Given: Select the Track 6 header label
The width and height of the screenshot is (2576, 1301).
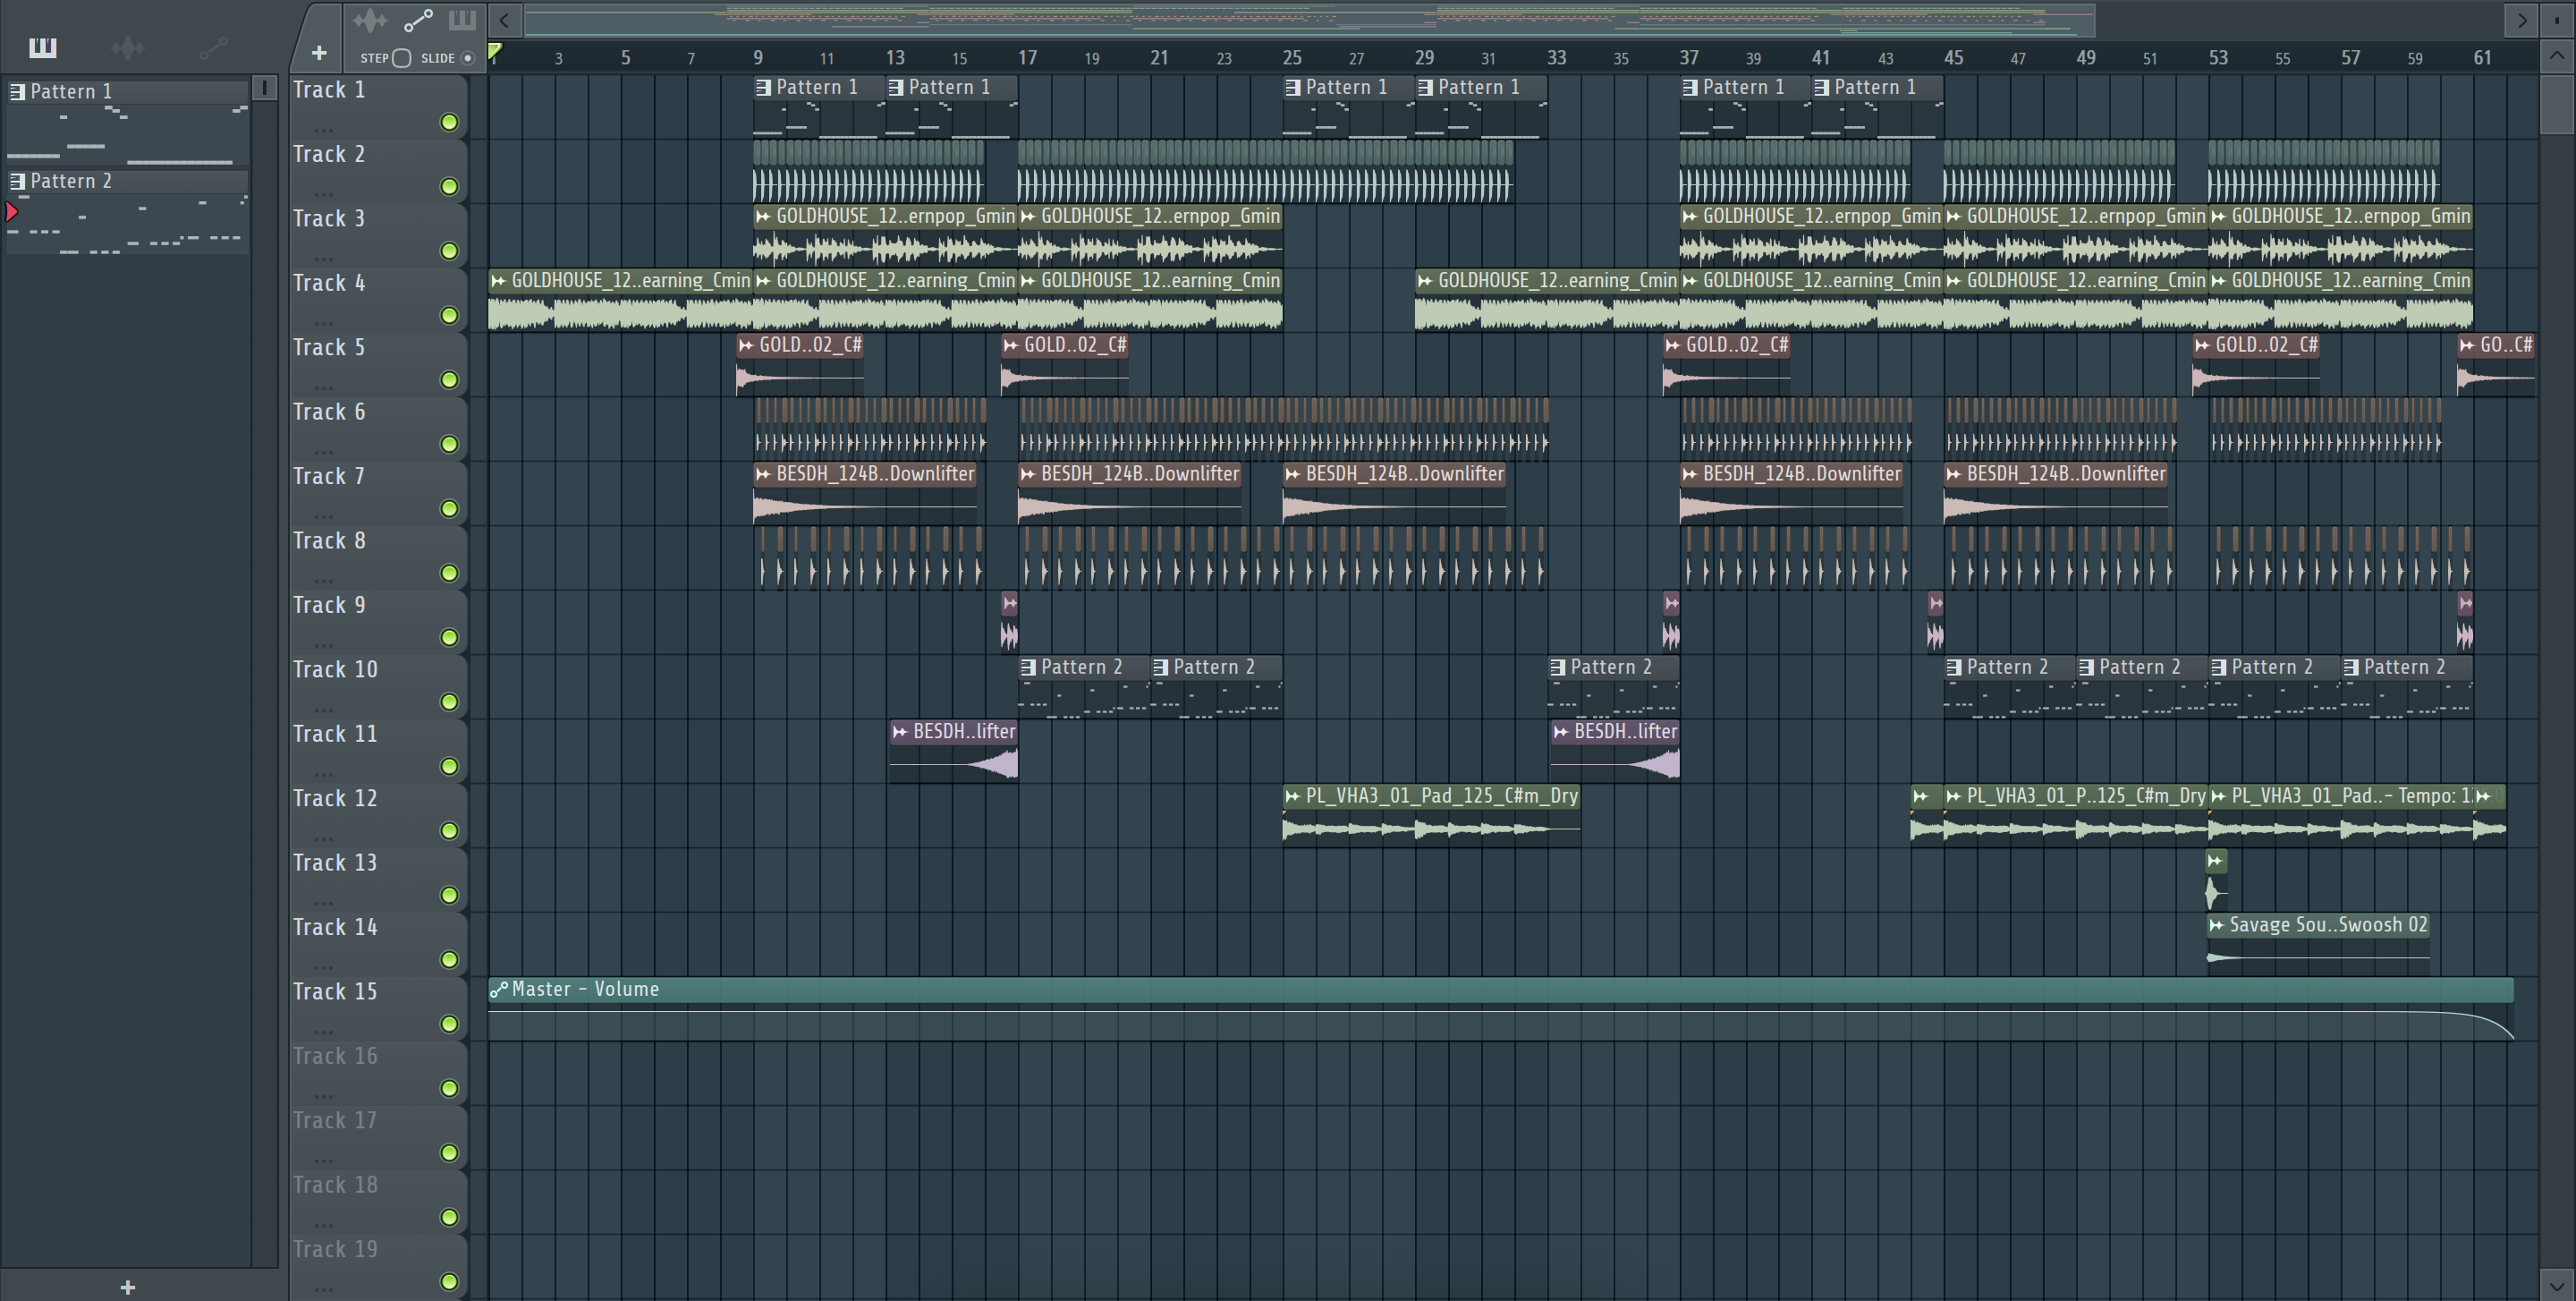Looking at the screenshot, I should [x=329, y=412].
